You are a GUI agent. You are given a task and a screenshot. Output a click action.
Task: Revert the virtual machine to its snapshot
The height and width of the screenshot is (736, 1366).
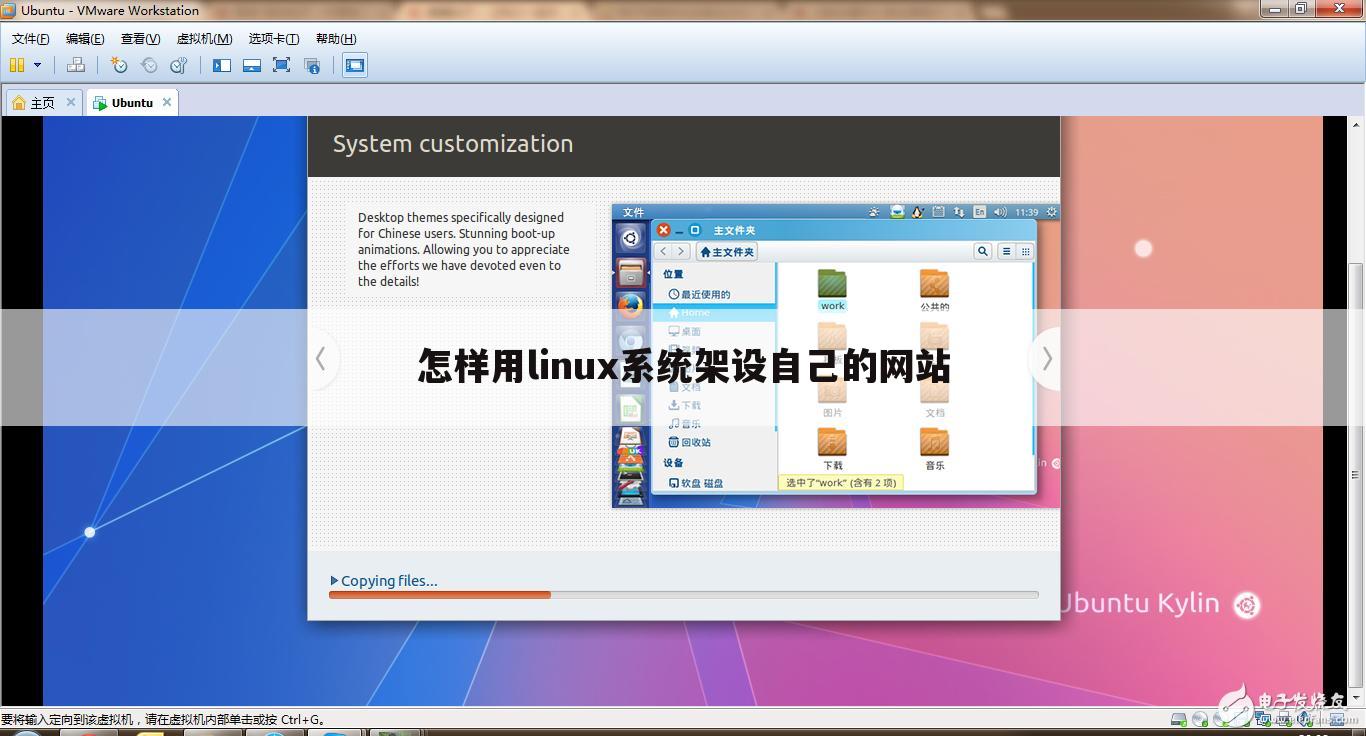pyautogui.click(x=149, y=65)
